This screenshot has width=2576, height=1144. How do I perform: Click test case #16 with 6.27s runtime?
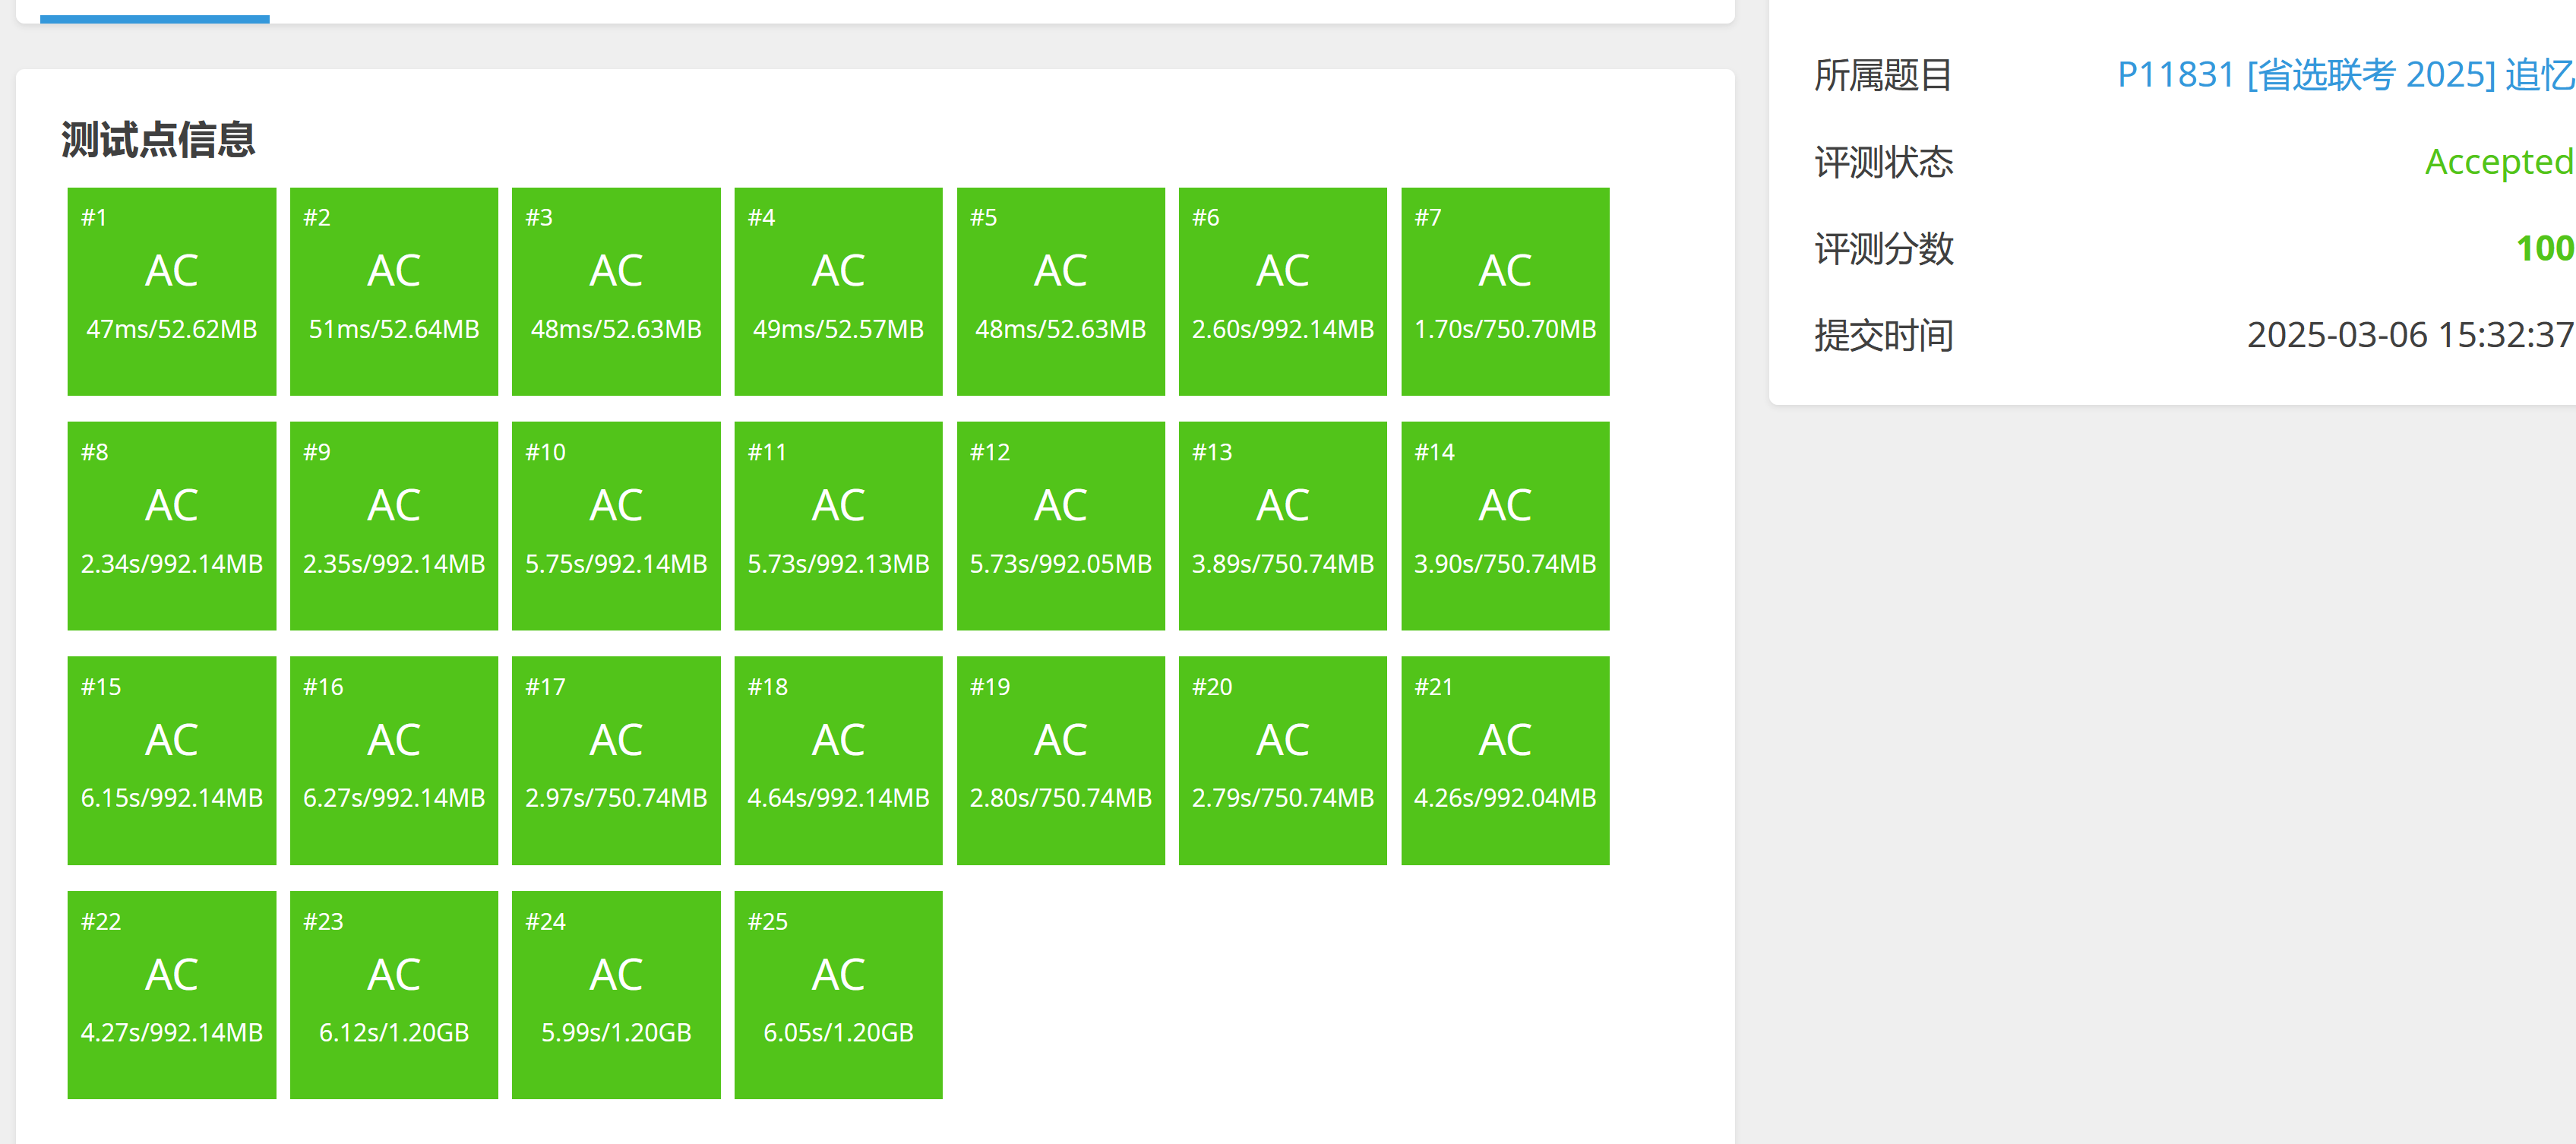[393, 760]
